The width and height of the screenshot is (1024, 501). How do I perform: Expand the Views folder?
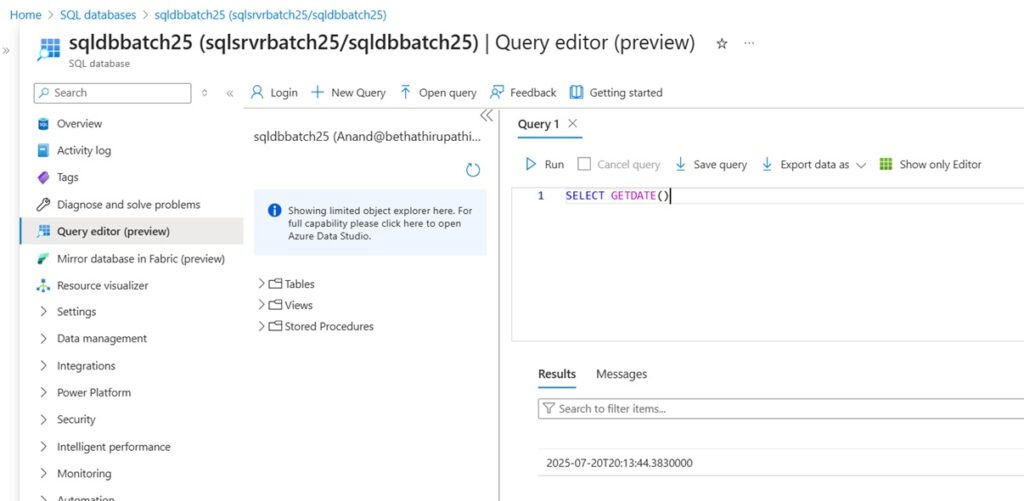(x=261, y=305)
